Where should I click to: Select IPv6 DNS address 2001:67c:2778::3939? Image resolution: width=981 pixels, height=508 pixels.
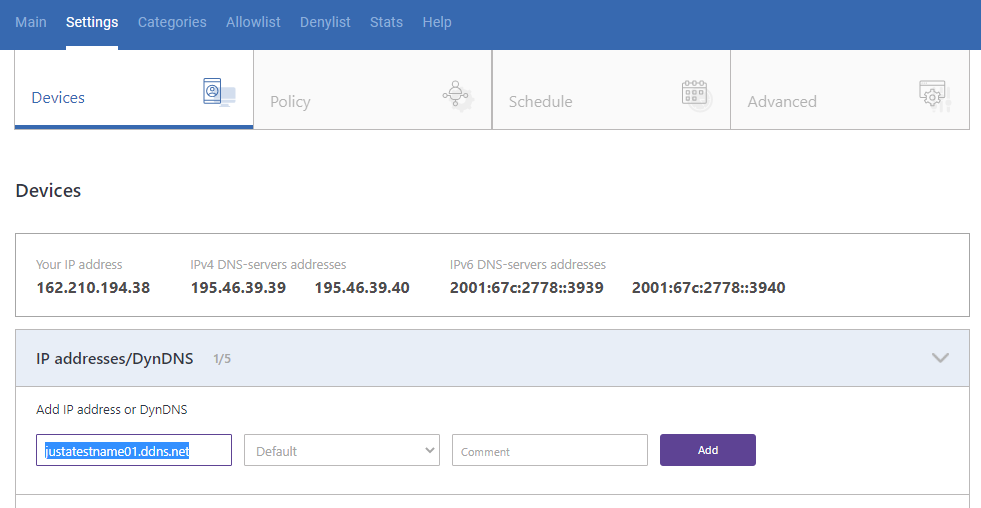pos(527,288)
